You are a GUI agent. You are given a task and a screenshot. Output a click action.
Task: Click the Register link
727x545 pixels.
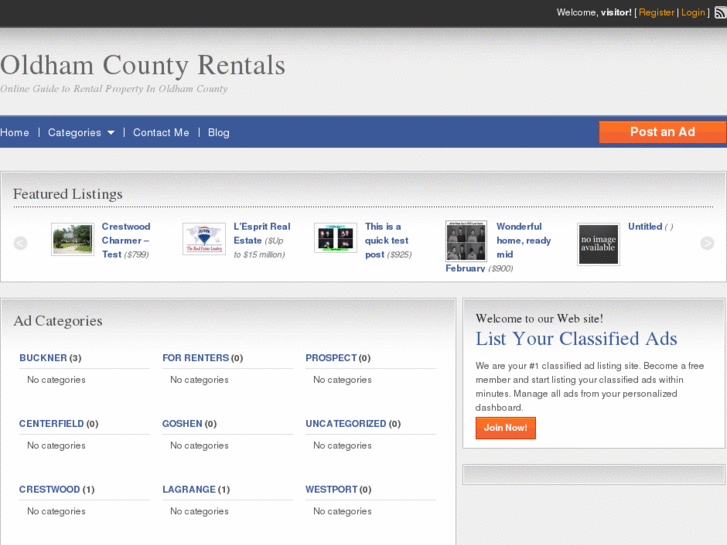(656, 13)
